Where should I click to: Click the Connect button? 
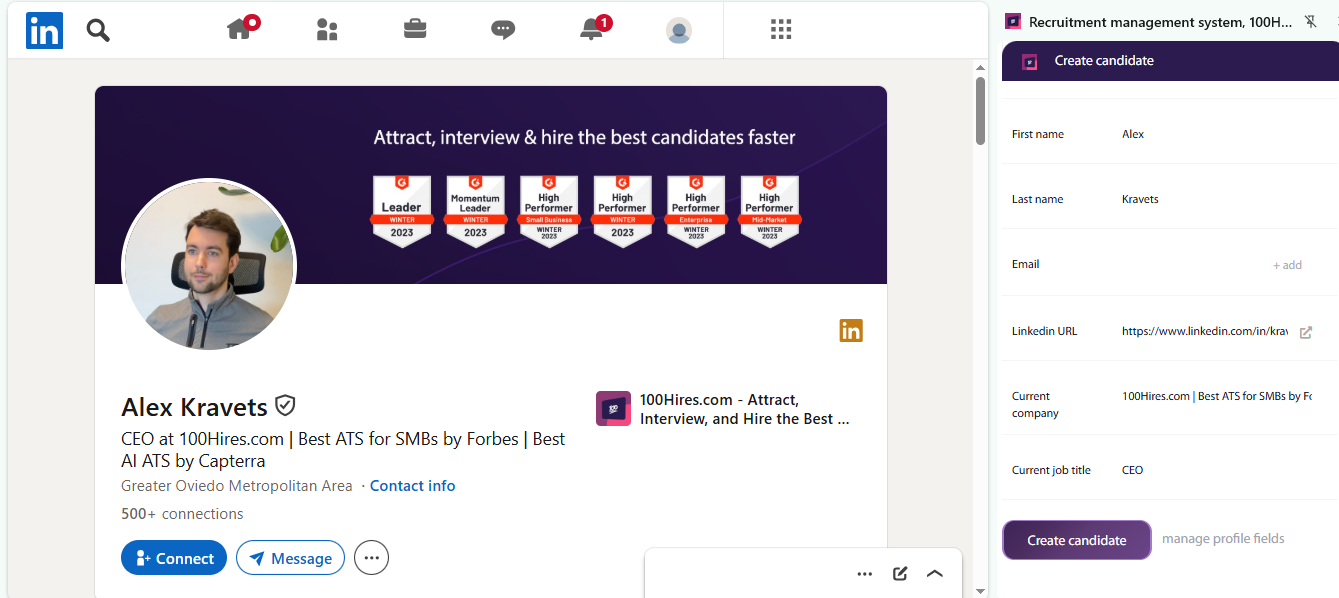click(174, 558)
